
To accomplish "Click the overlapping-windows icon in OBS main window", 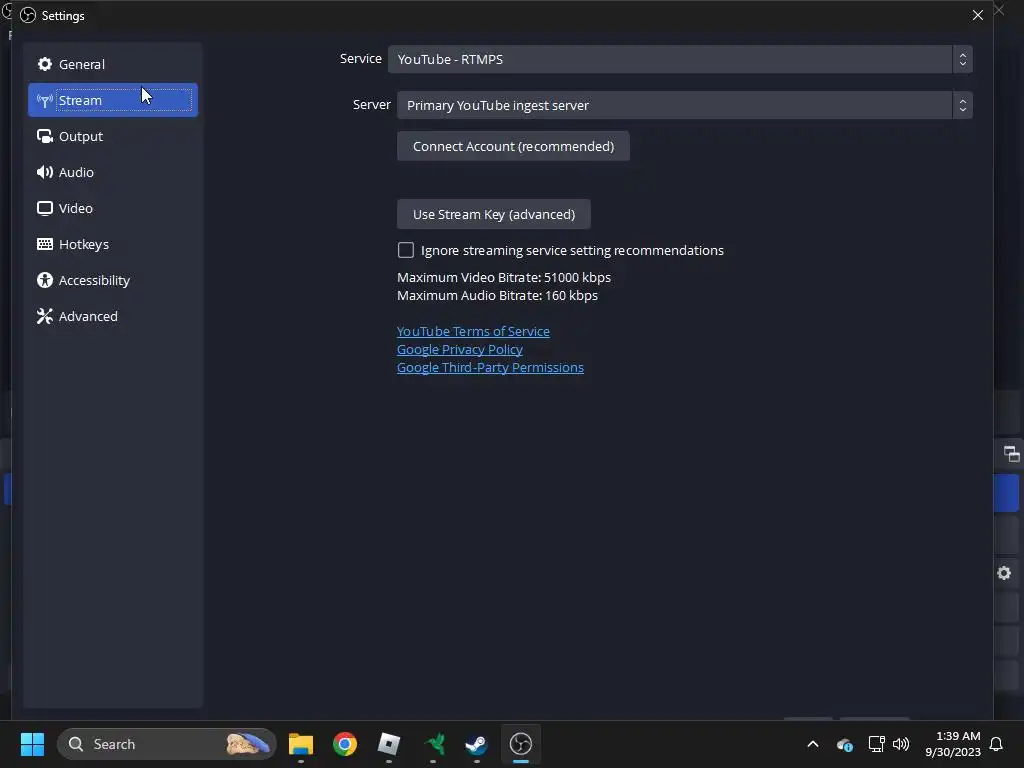I will [x=1011, y=454].
